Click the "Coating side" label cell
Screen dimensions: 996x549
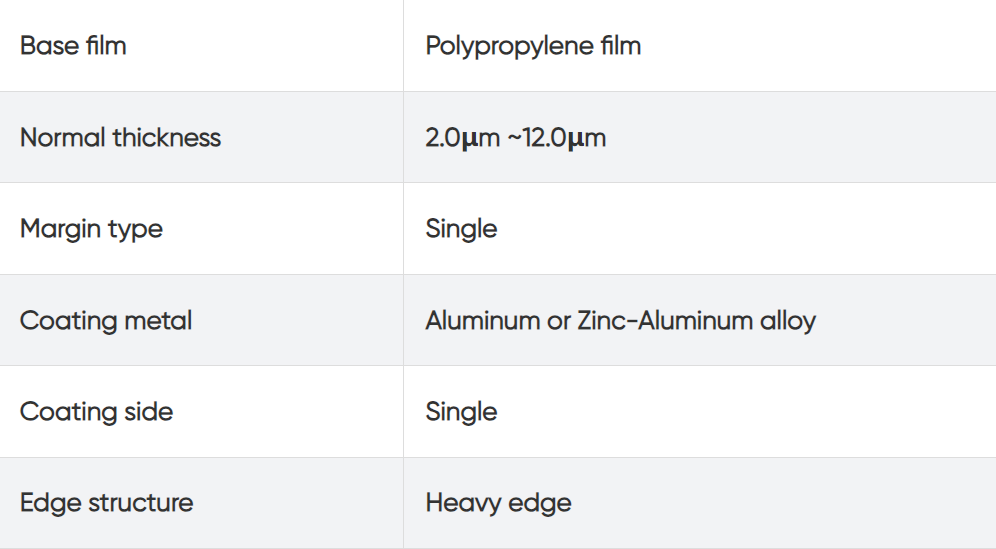click(96, 412)
